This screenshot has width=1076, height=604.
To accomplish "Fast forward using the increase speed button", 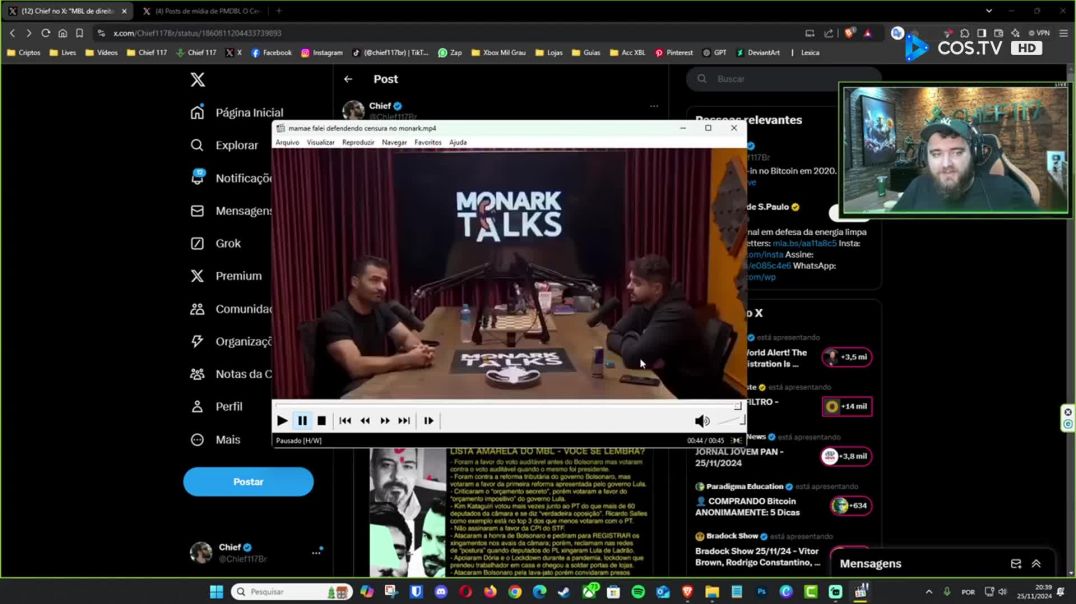I will [x=385, y=420].
